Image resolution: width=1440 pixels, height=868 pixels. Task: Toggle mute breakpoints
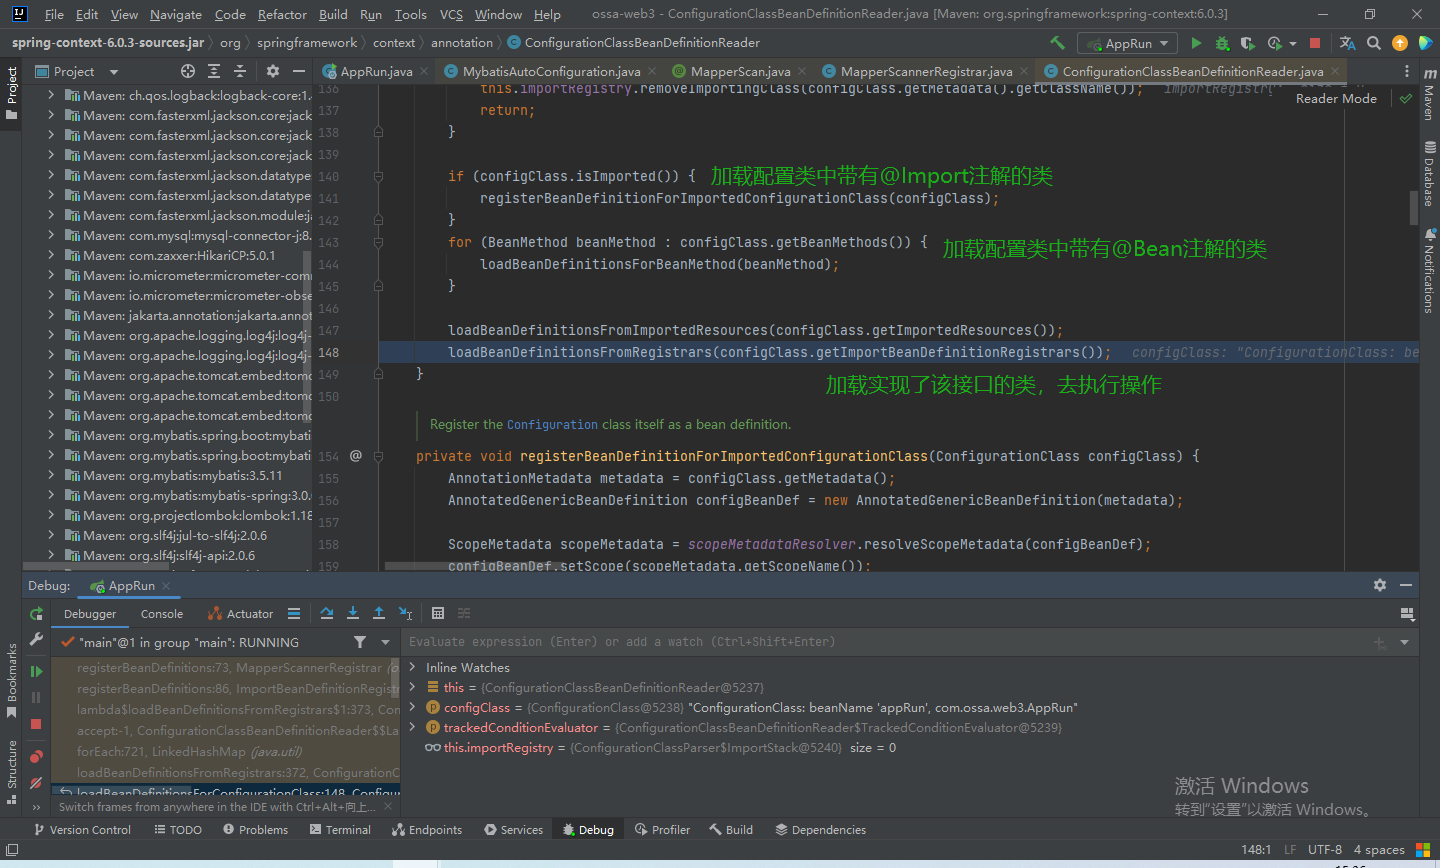(37, 783)
